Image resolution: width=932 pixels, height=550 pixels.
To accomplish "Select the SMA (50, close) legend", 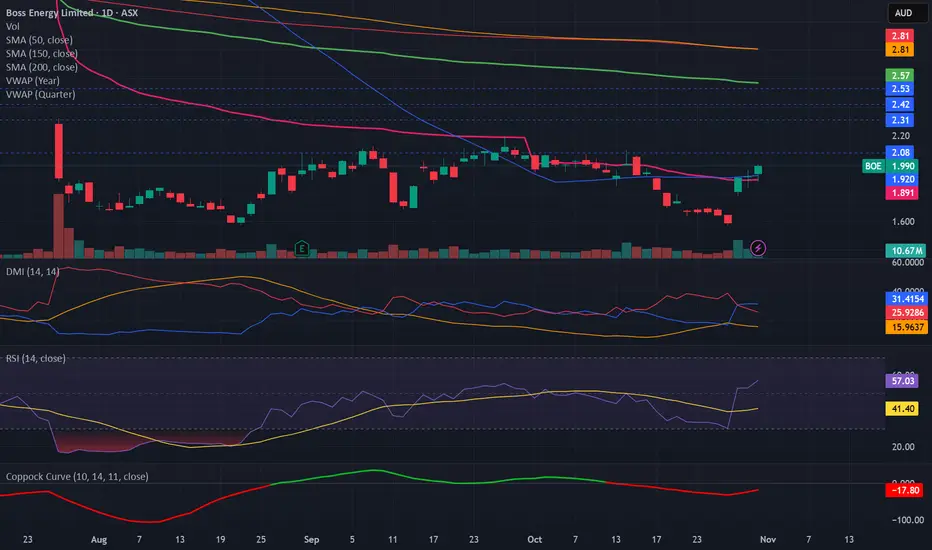I will (x=39, y=40).
